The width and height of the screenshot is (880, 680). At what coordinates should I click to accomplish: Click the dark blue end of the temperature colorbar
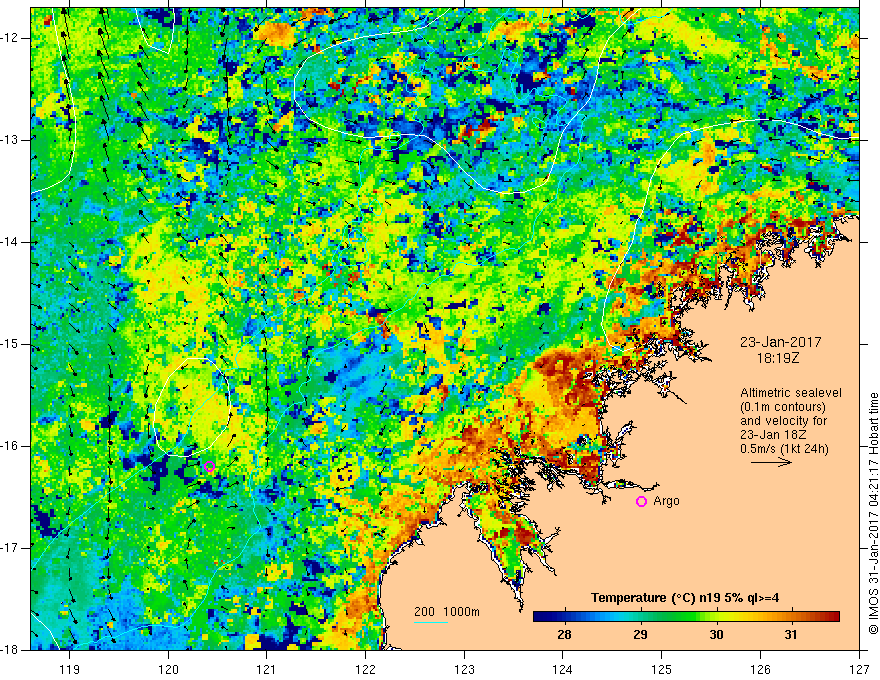tap(542, 617)
